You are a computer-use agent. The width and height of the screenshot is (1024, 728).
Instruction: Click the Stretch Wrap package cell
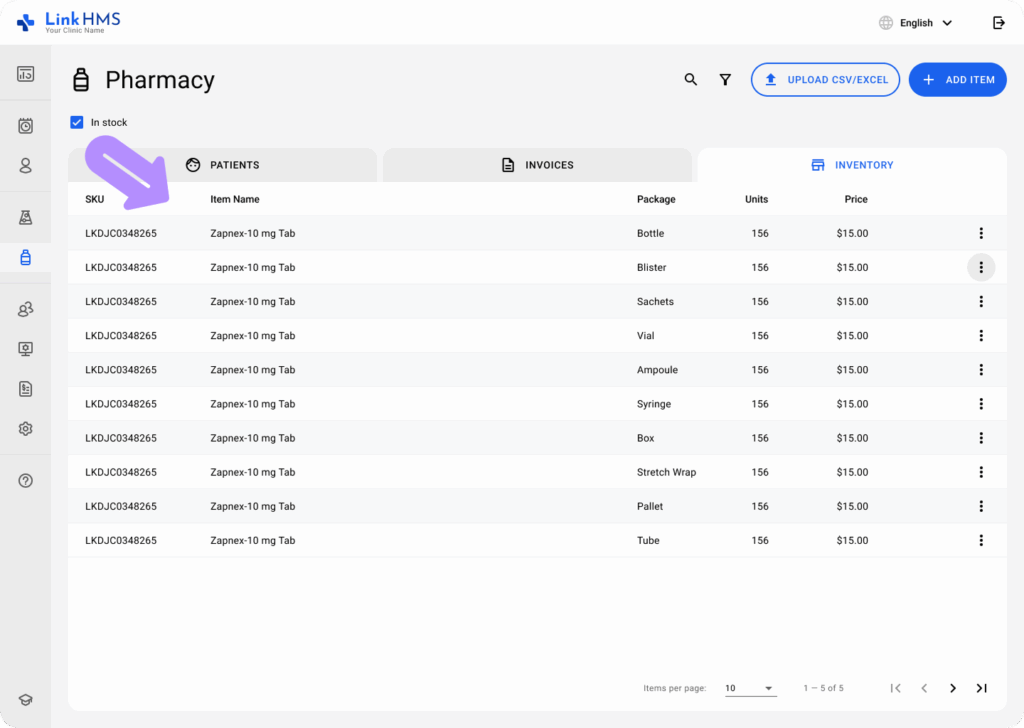[x=666, y=472]
